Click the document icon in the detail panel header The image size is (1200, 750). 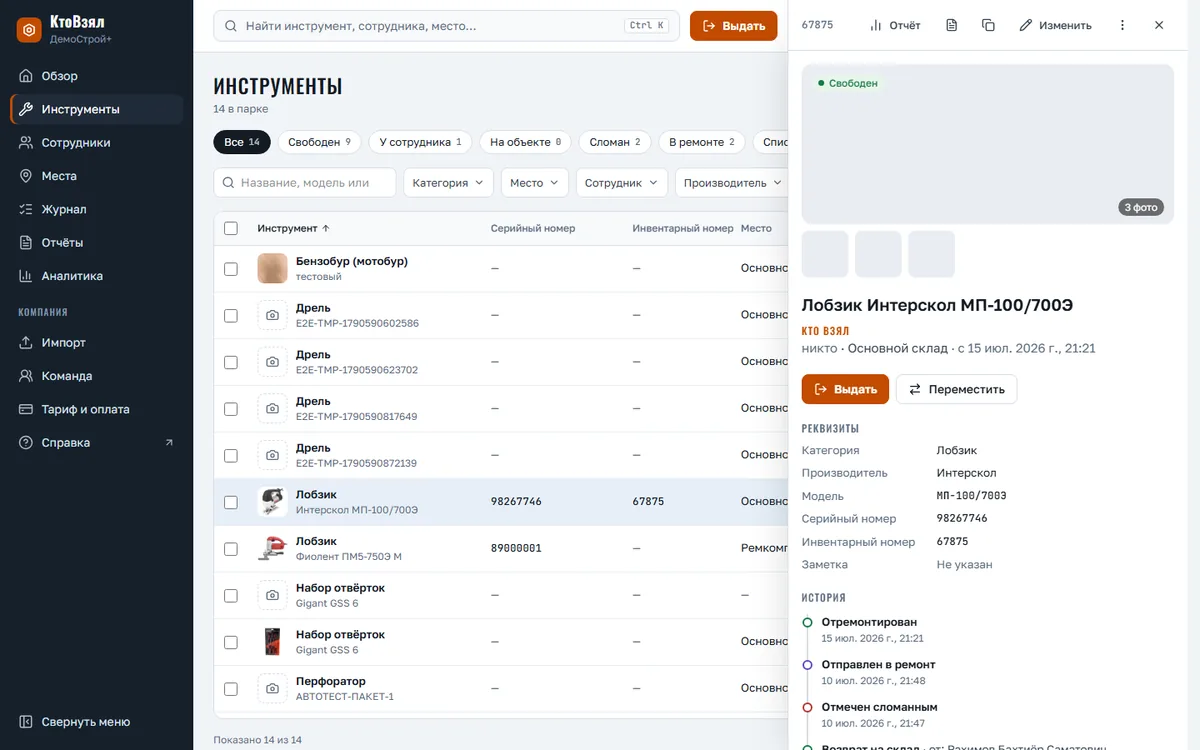952,25
